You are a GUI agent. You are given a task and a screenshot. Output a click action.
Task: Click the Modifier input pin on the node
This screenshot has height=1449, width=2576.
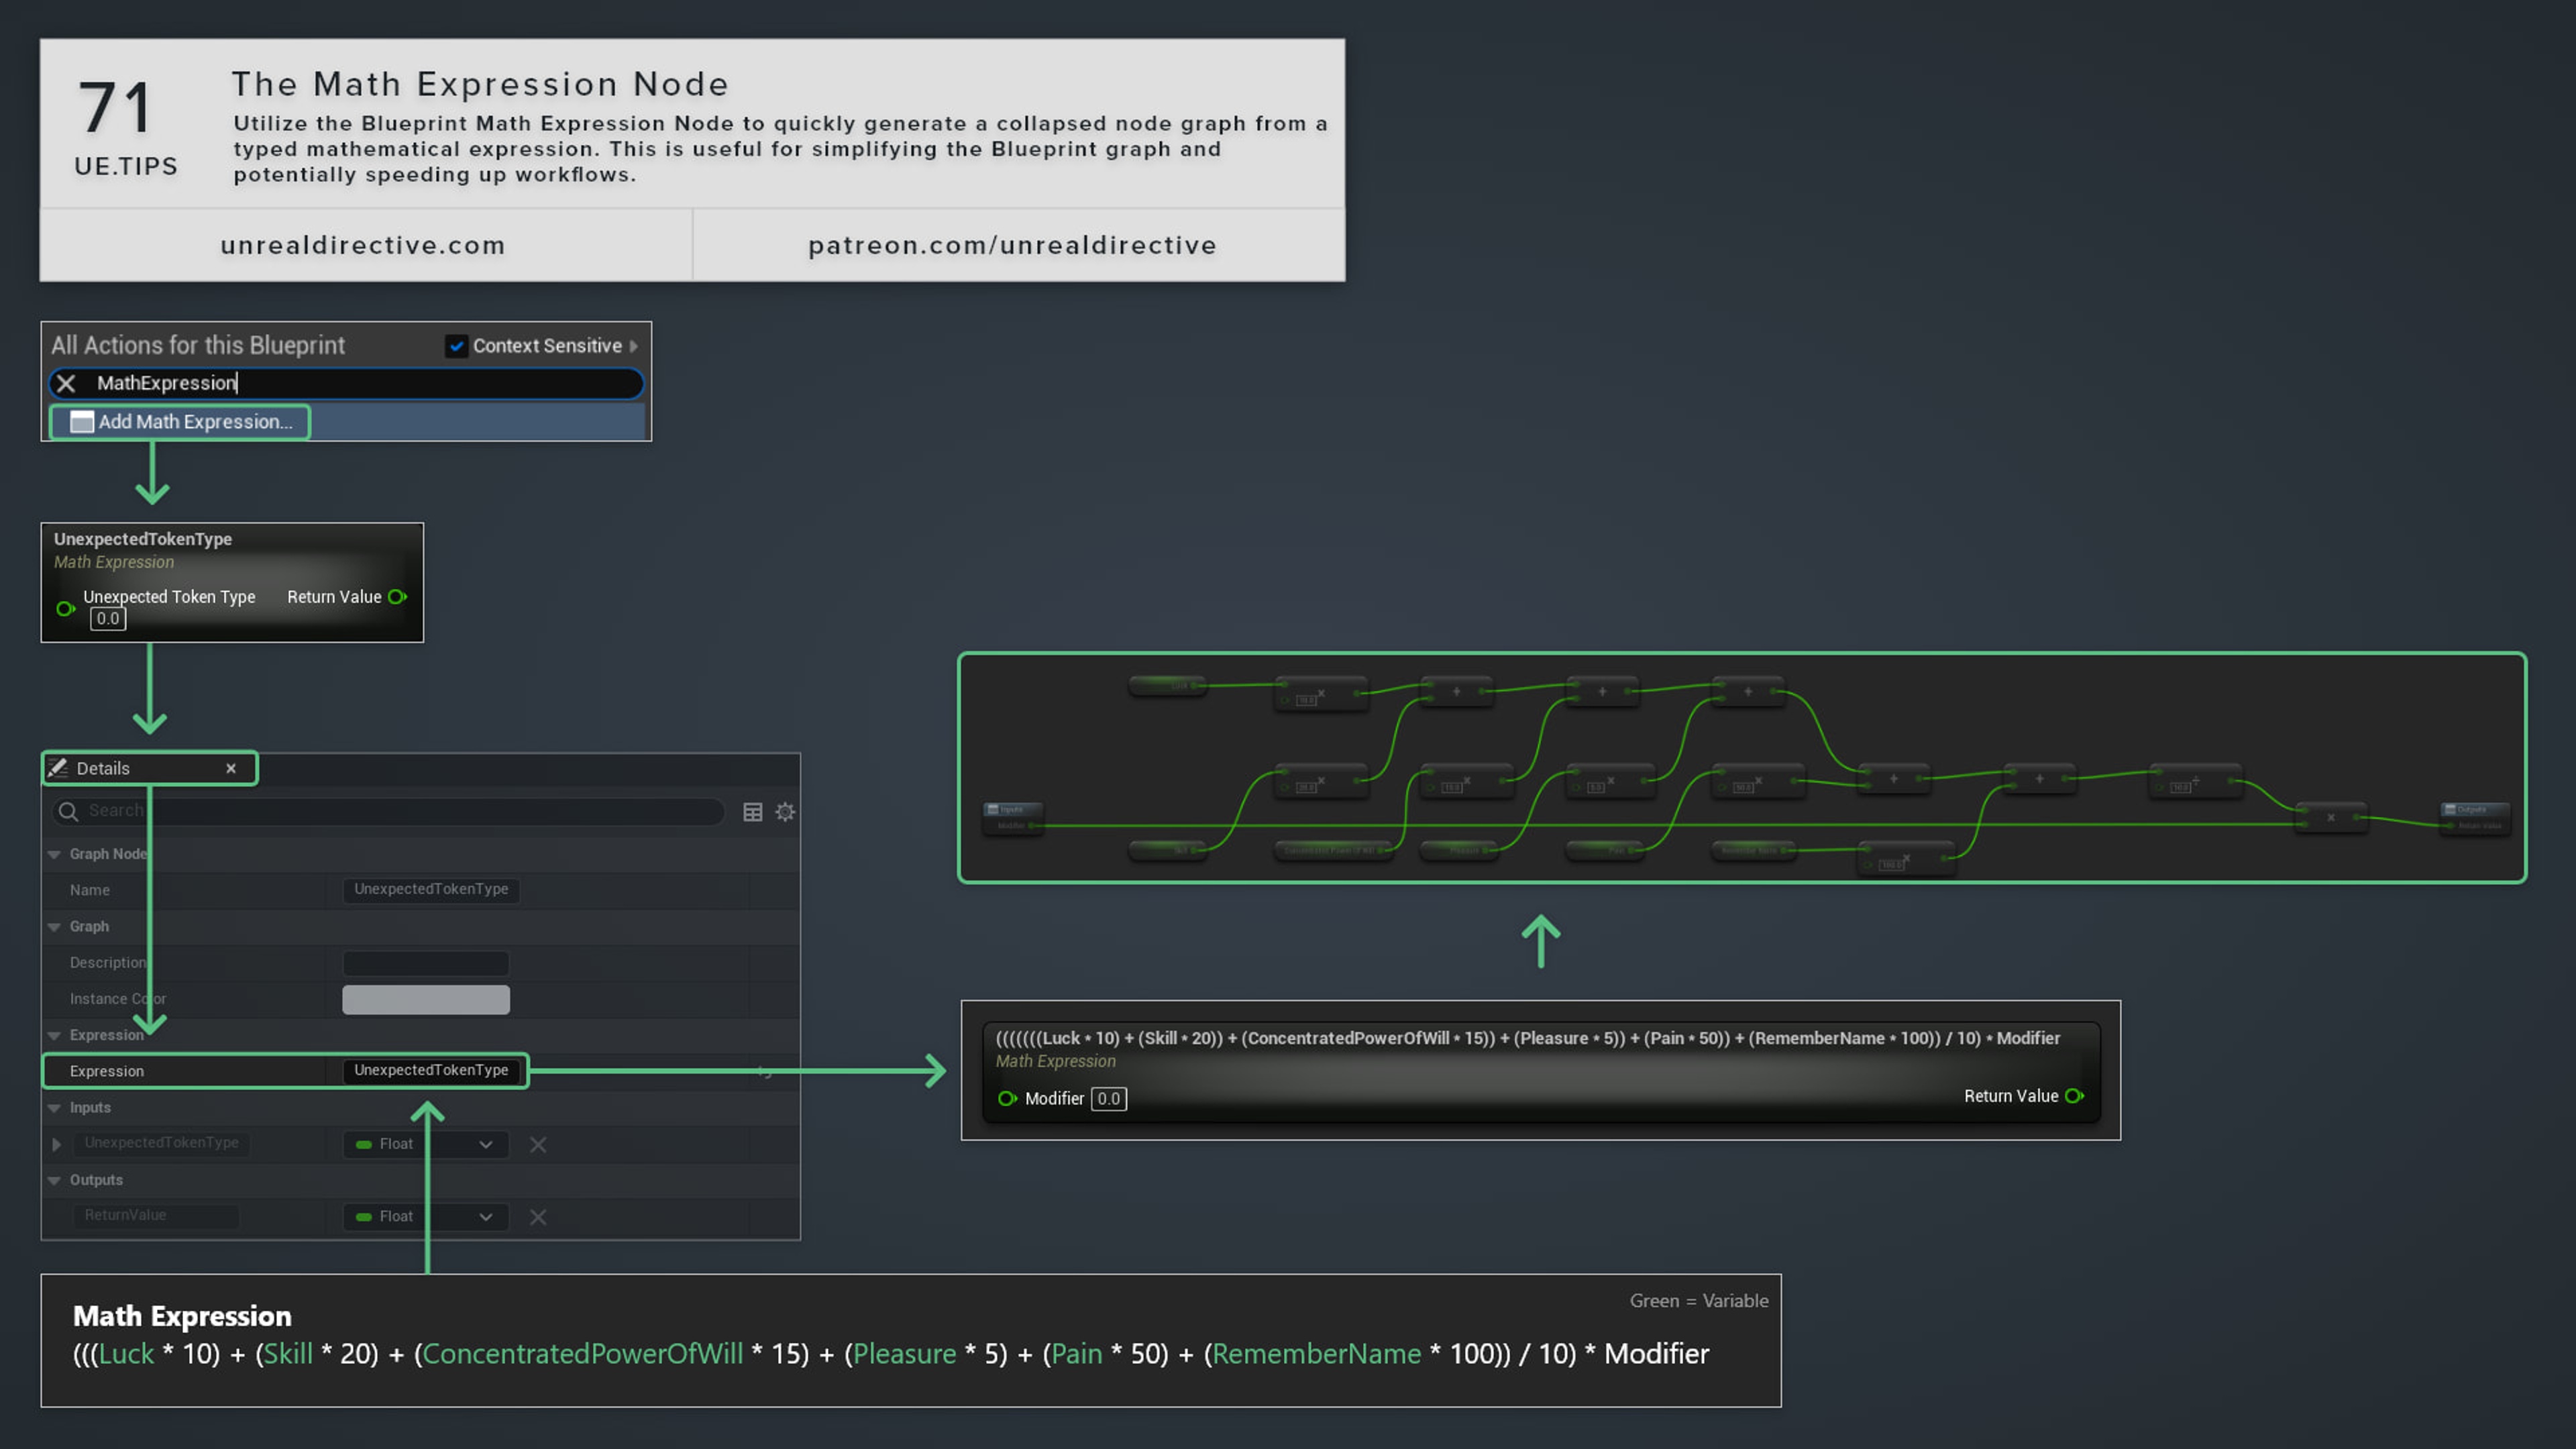1007,1098
